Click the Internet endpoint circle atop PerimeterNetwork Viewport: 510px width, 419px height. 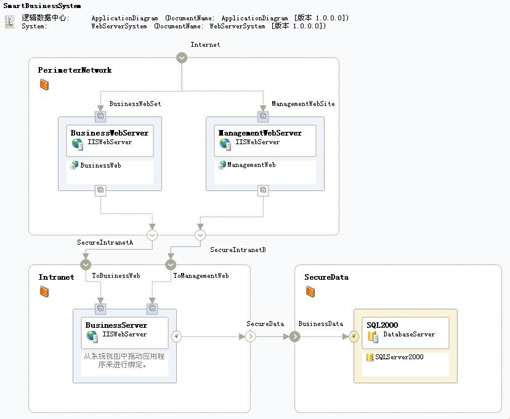coord(182,58)
